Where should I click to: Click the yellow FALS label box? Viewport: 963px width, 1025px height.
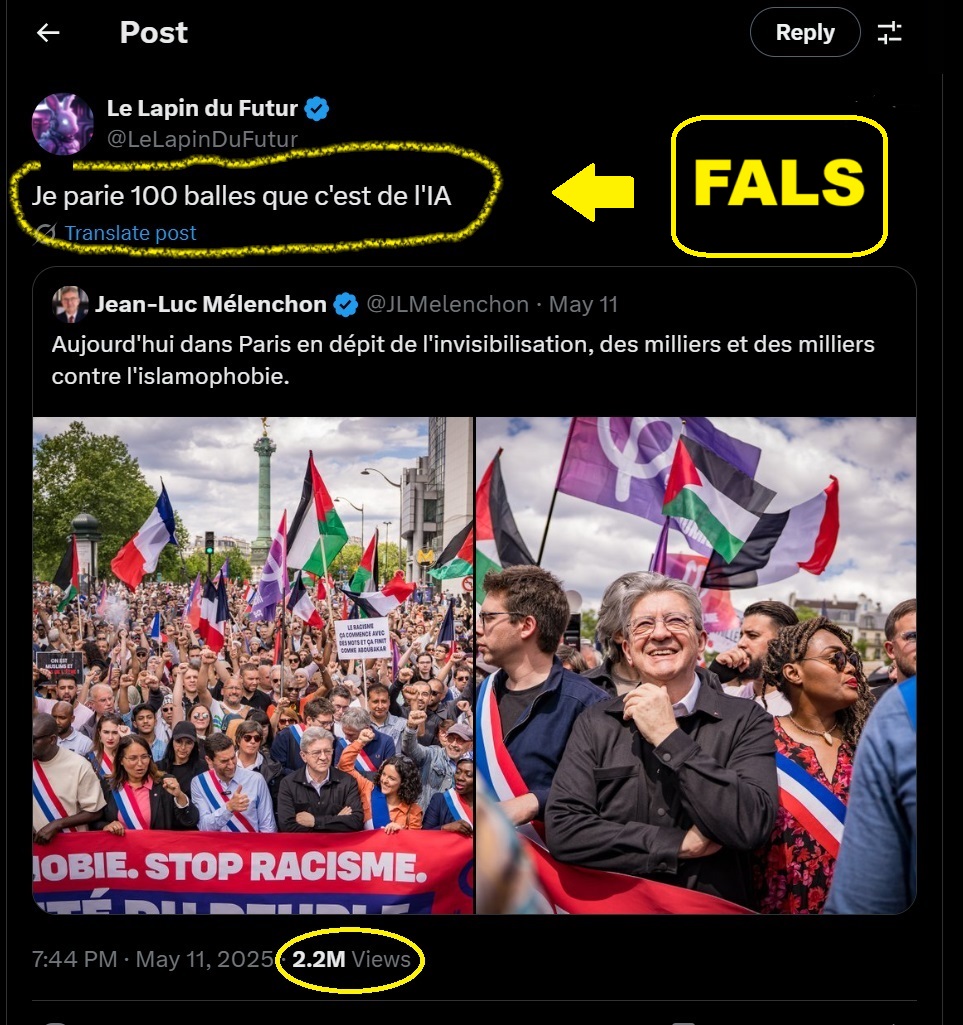click(779, 186)
